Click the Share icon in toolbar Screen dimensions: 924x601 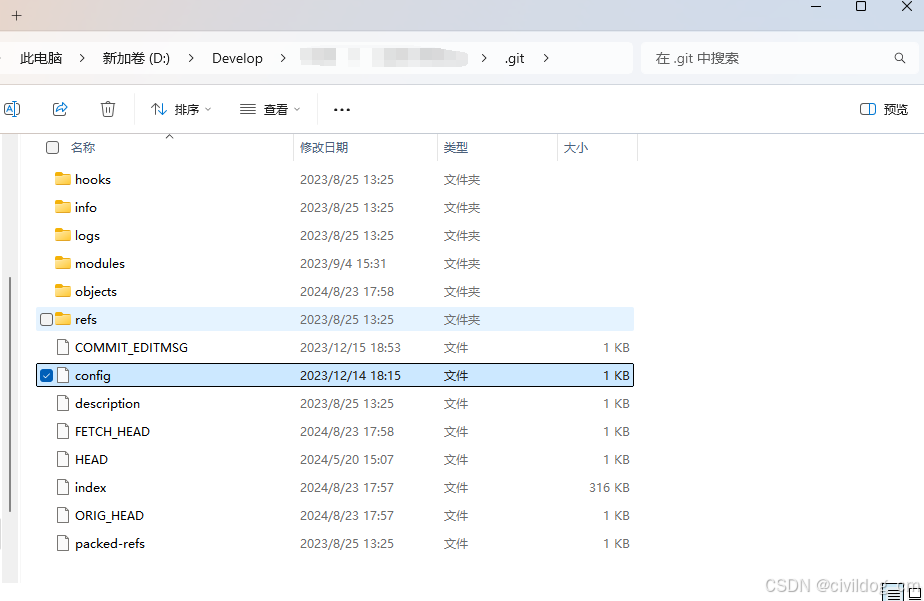pyautogui.click(x=60, y=109)
